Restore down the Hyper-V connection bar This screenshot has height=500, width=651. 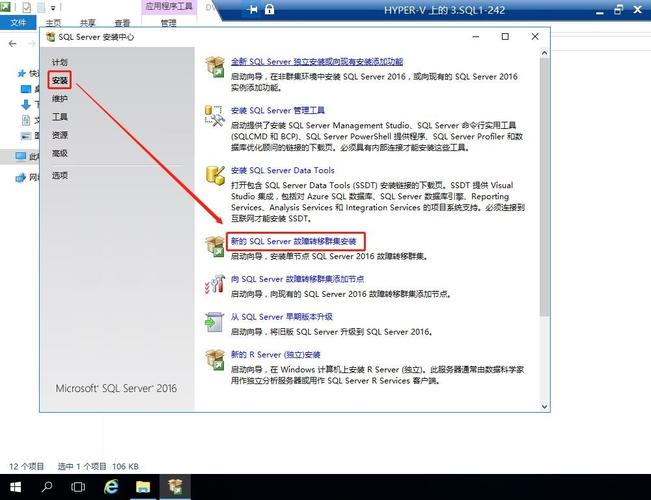pos(619,9)
